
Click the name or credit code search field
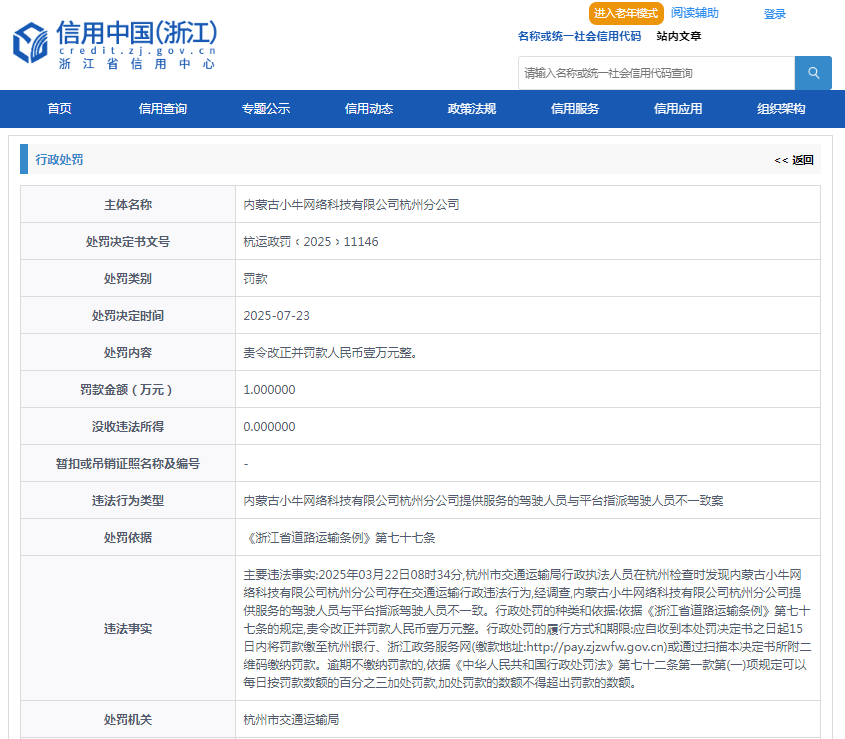click(x=656, y=73)
